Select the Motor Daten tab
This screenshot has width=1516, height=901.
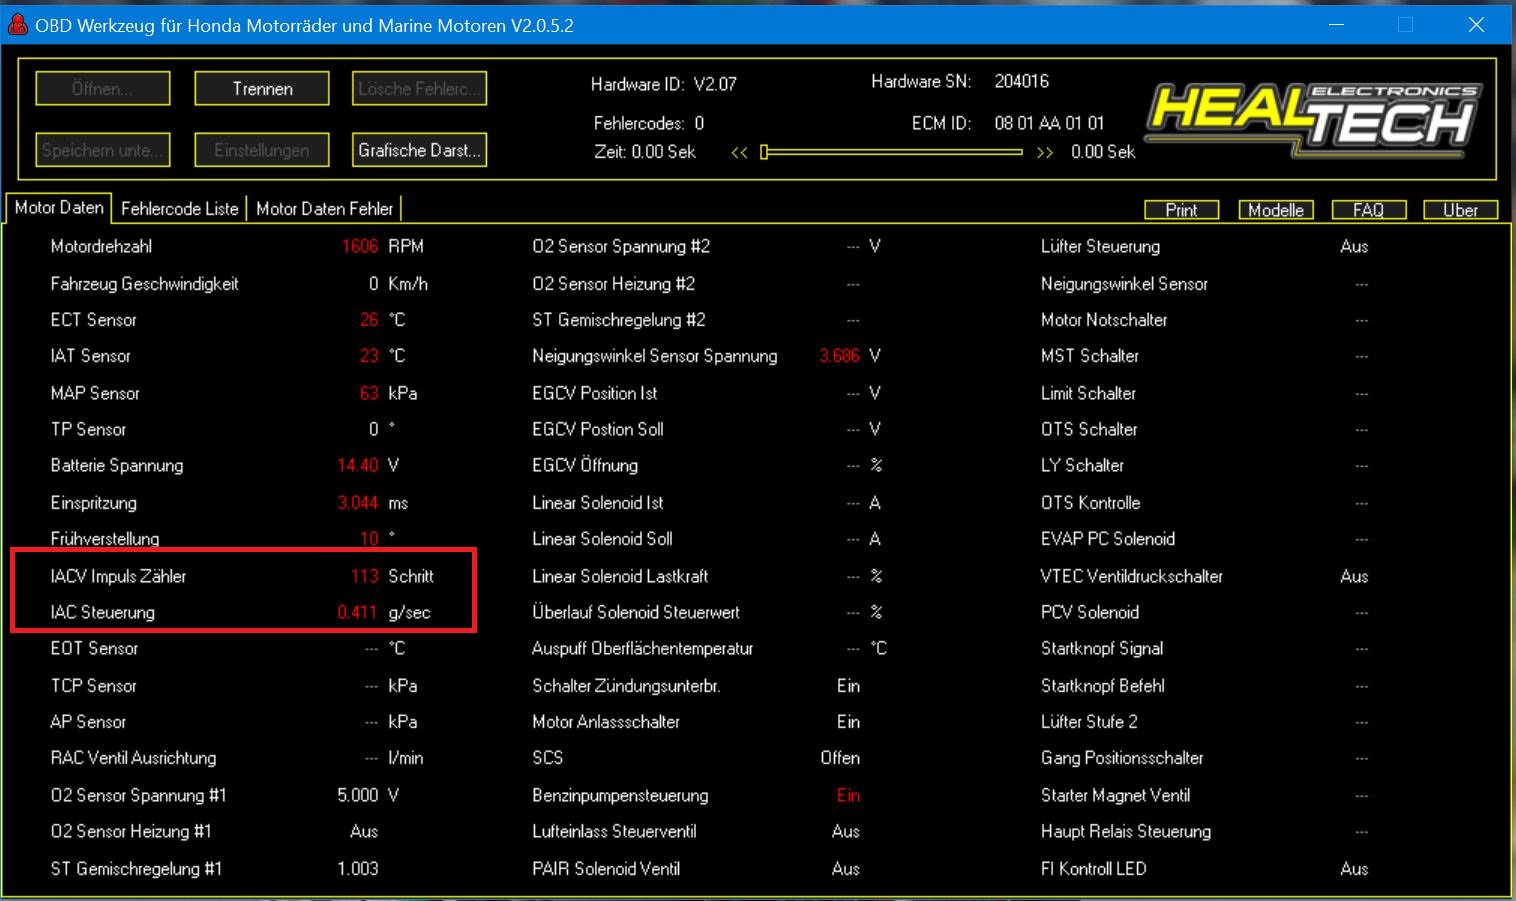[59, 207]
